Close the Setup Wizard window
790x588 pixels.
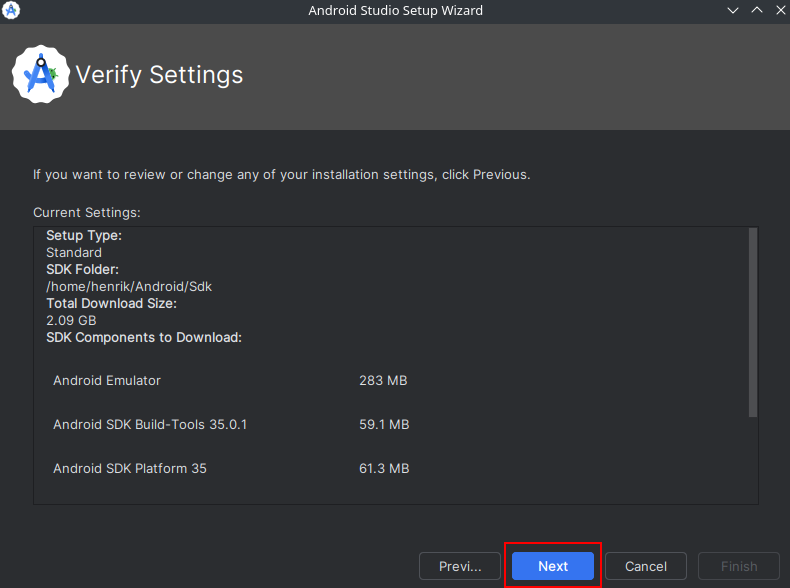[780, 10]
